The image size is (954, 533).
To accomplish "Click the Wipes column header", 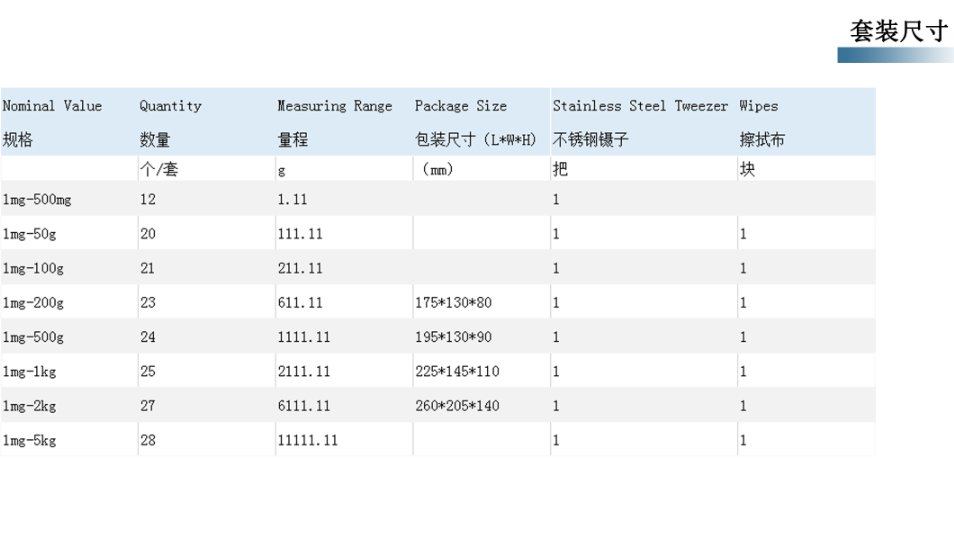I will click(758, 106).
